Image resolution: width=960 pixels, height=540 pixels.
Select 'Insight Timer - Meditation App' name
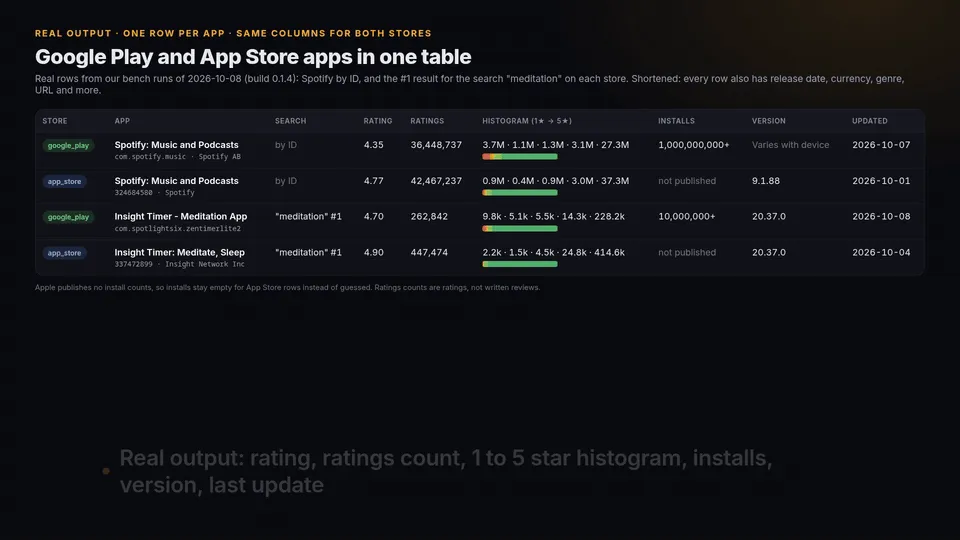point(181,217)
